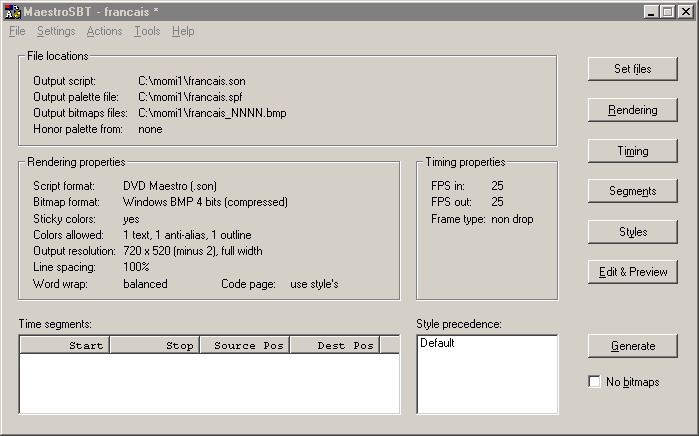
Task: Maximize the MaestroSBT window
Action: [667, 12]
